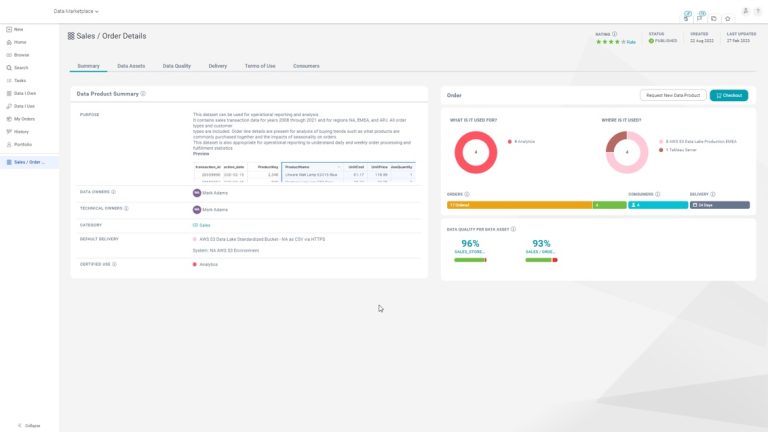Click the Tableau Server legend entry
The width and height of the screenshot is (768, 432).
pyautogui.click(x=678, y=150)
